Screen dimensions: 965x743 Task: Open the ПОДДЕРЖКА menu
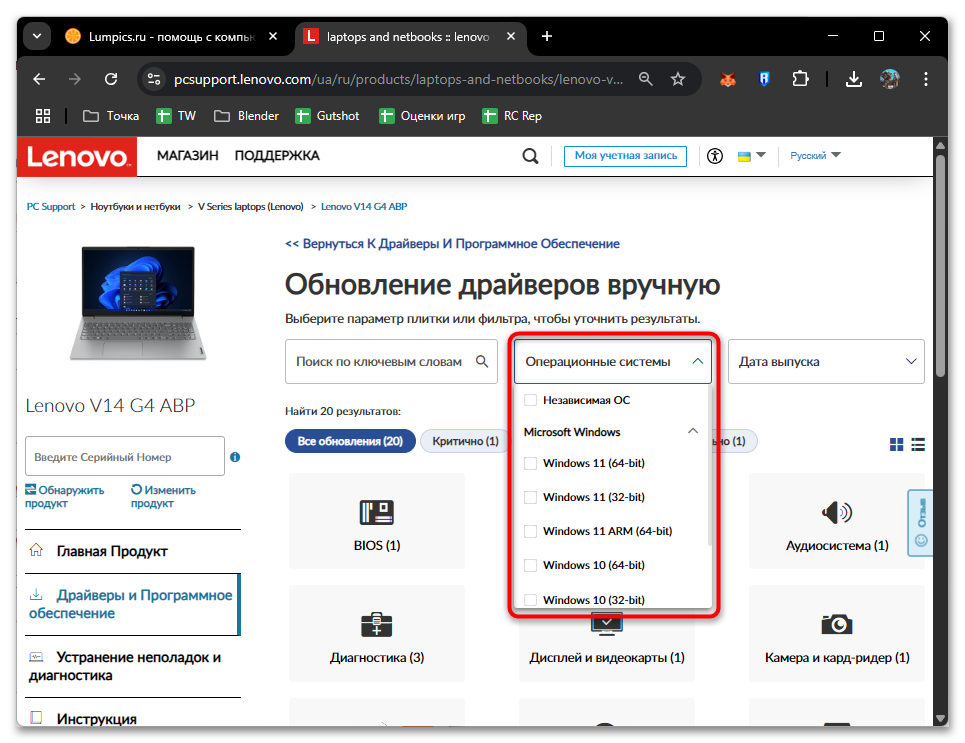(x=277, y=156)
